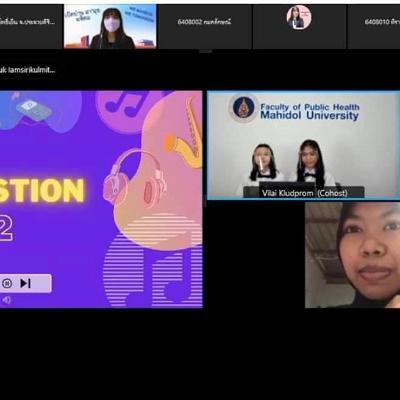400x400 pixels.
Task: Select the close-up webcam video tile
Action: click(x=352, y=255)
